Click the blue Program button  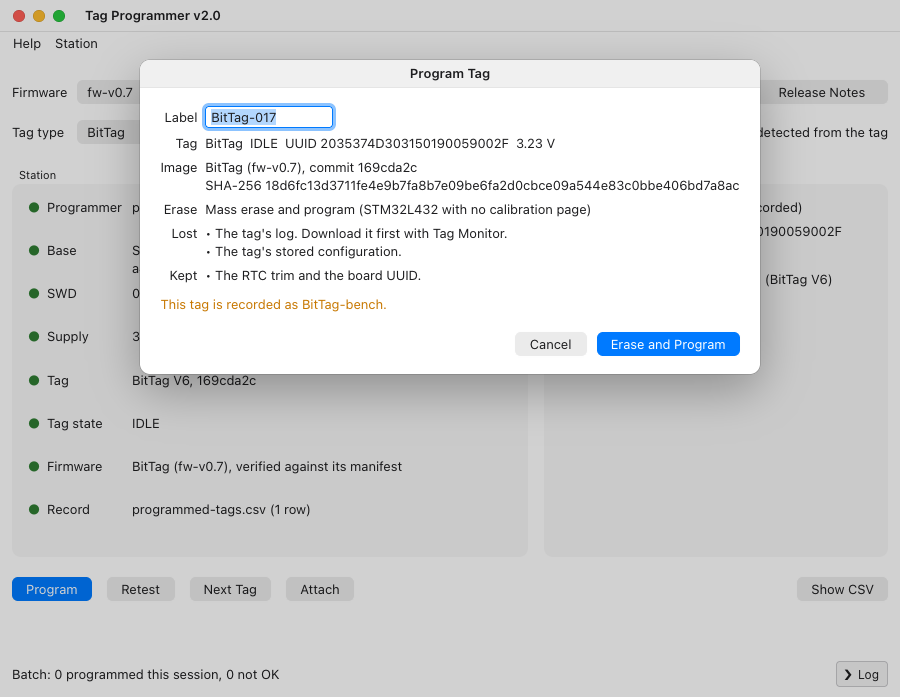(52, 589)
